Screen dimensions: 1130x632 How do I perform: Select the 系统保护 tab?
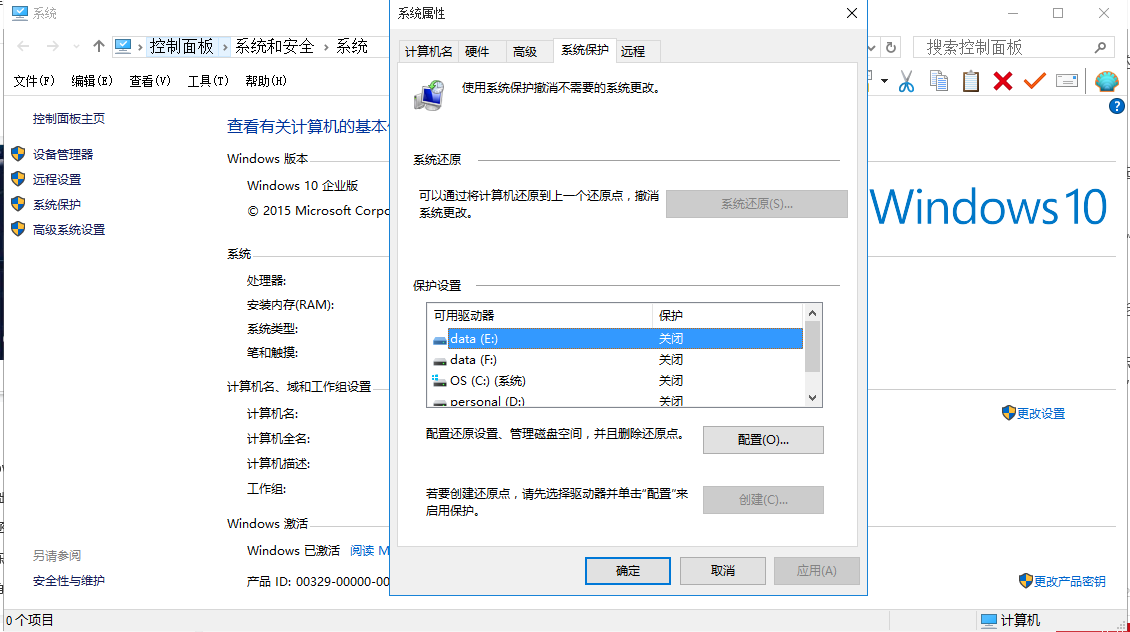[x=584, y=50]
